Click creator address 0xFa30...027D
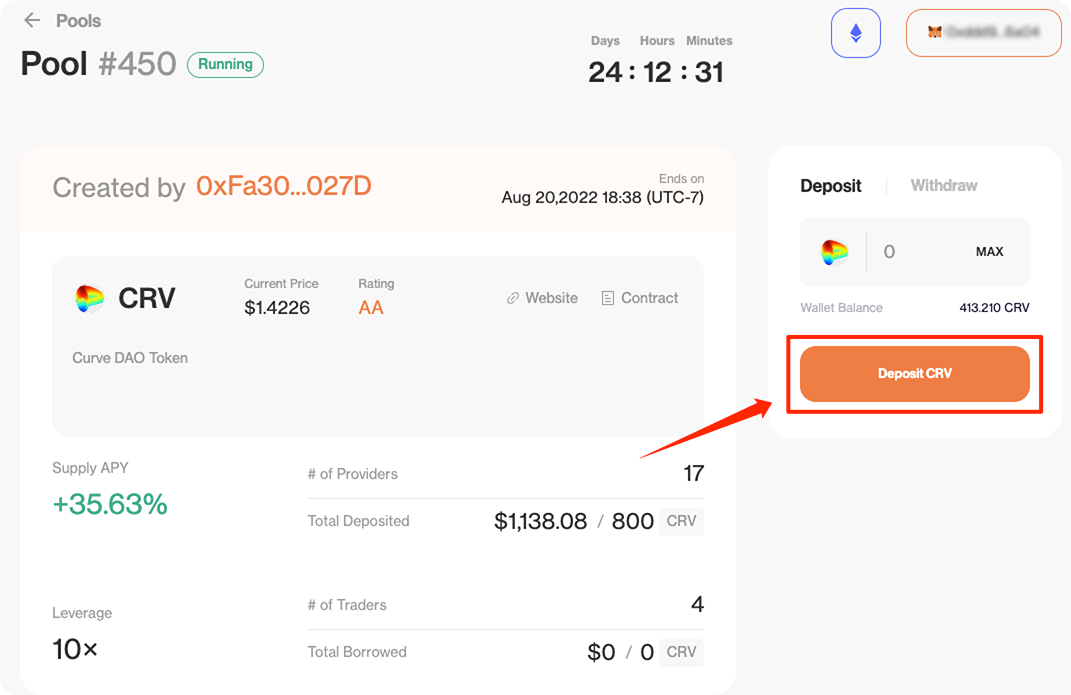The width and height of the screenshot is (1071, 695). pos(283,186)
